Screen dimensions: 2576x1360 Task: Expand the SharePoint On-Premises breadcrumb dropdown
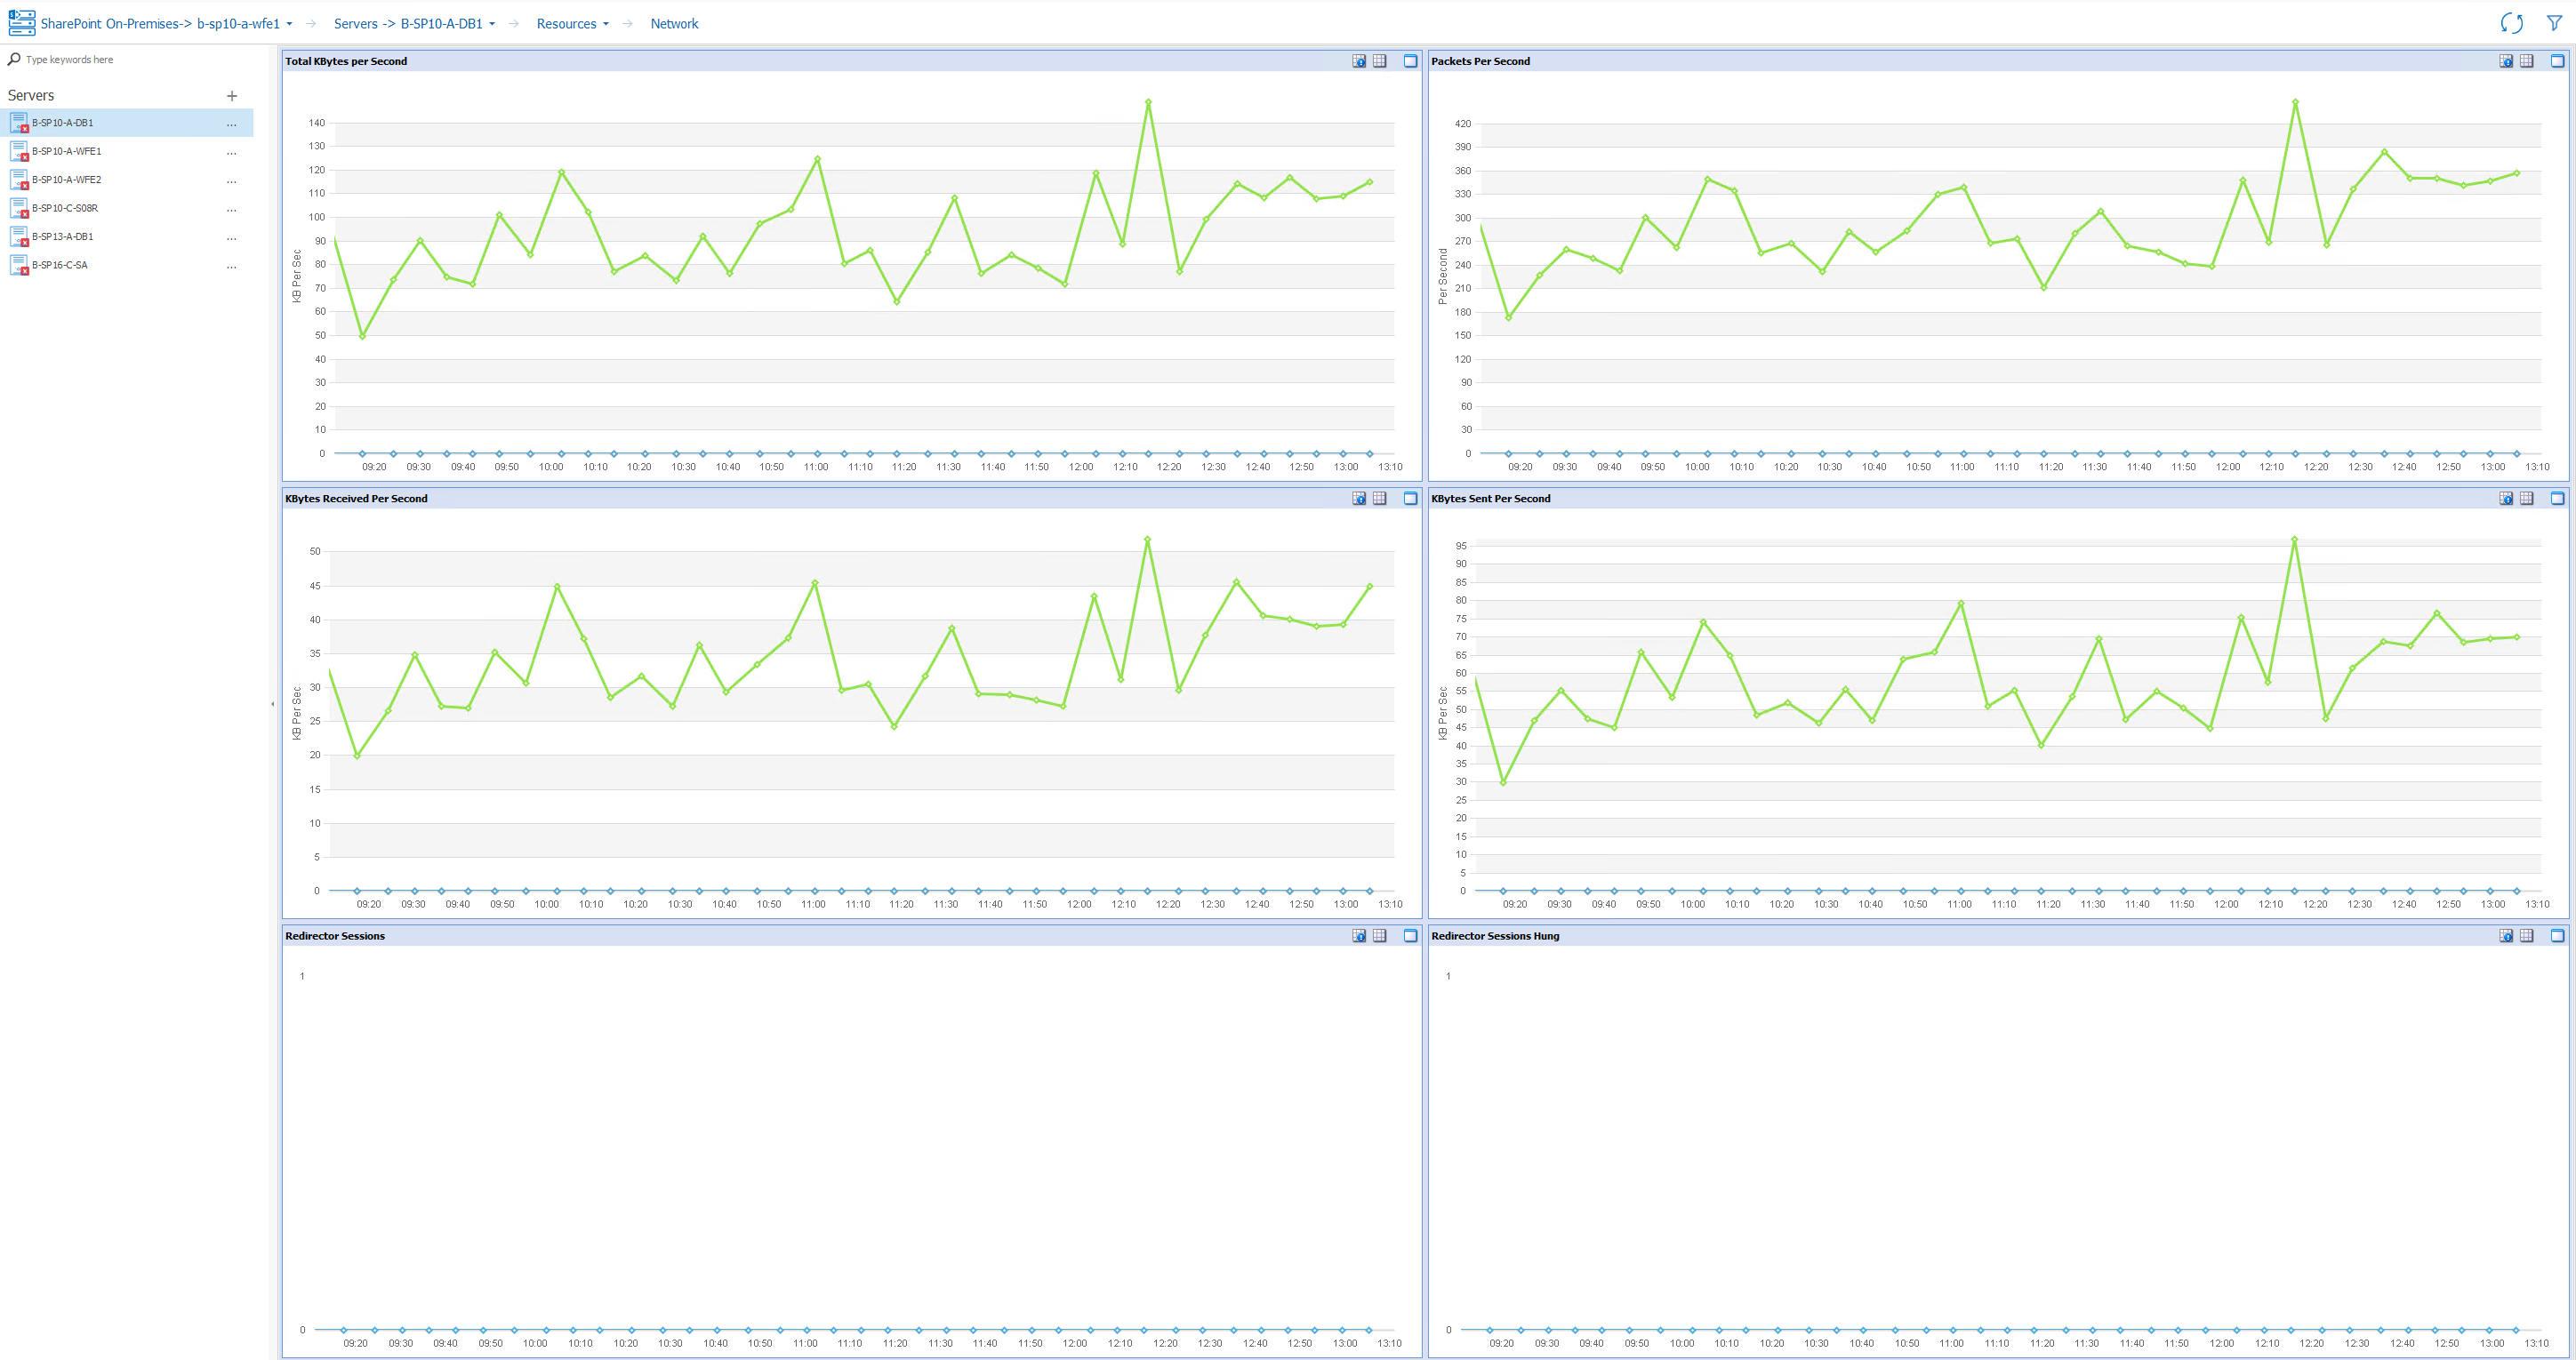click(x=289, y=24)
